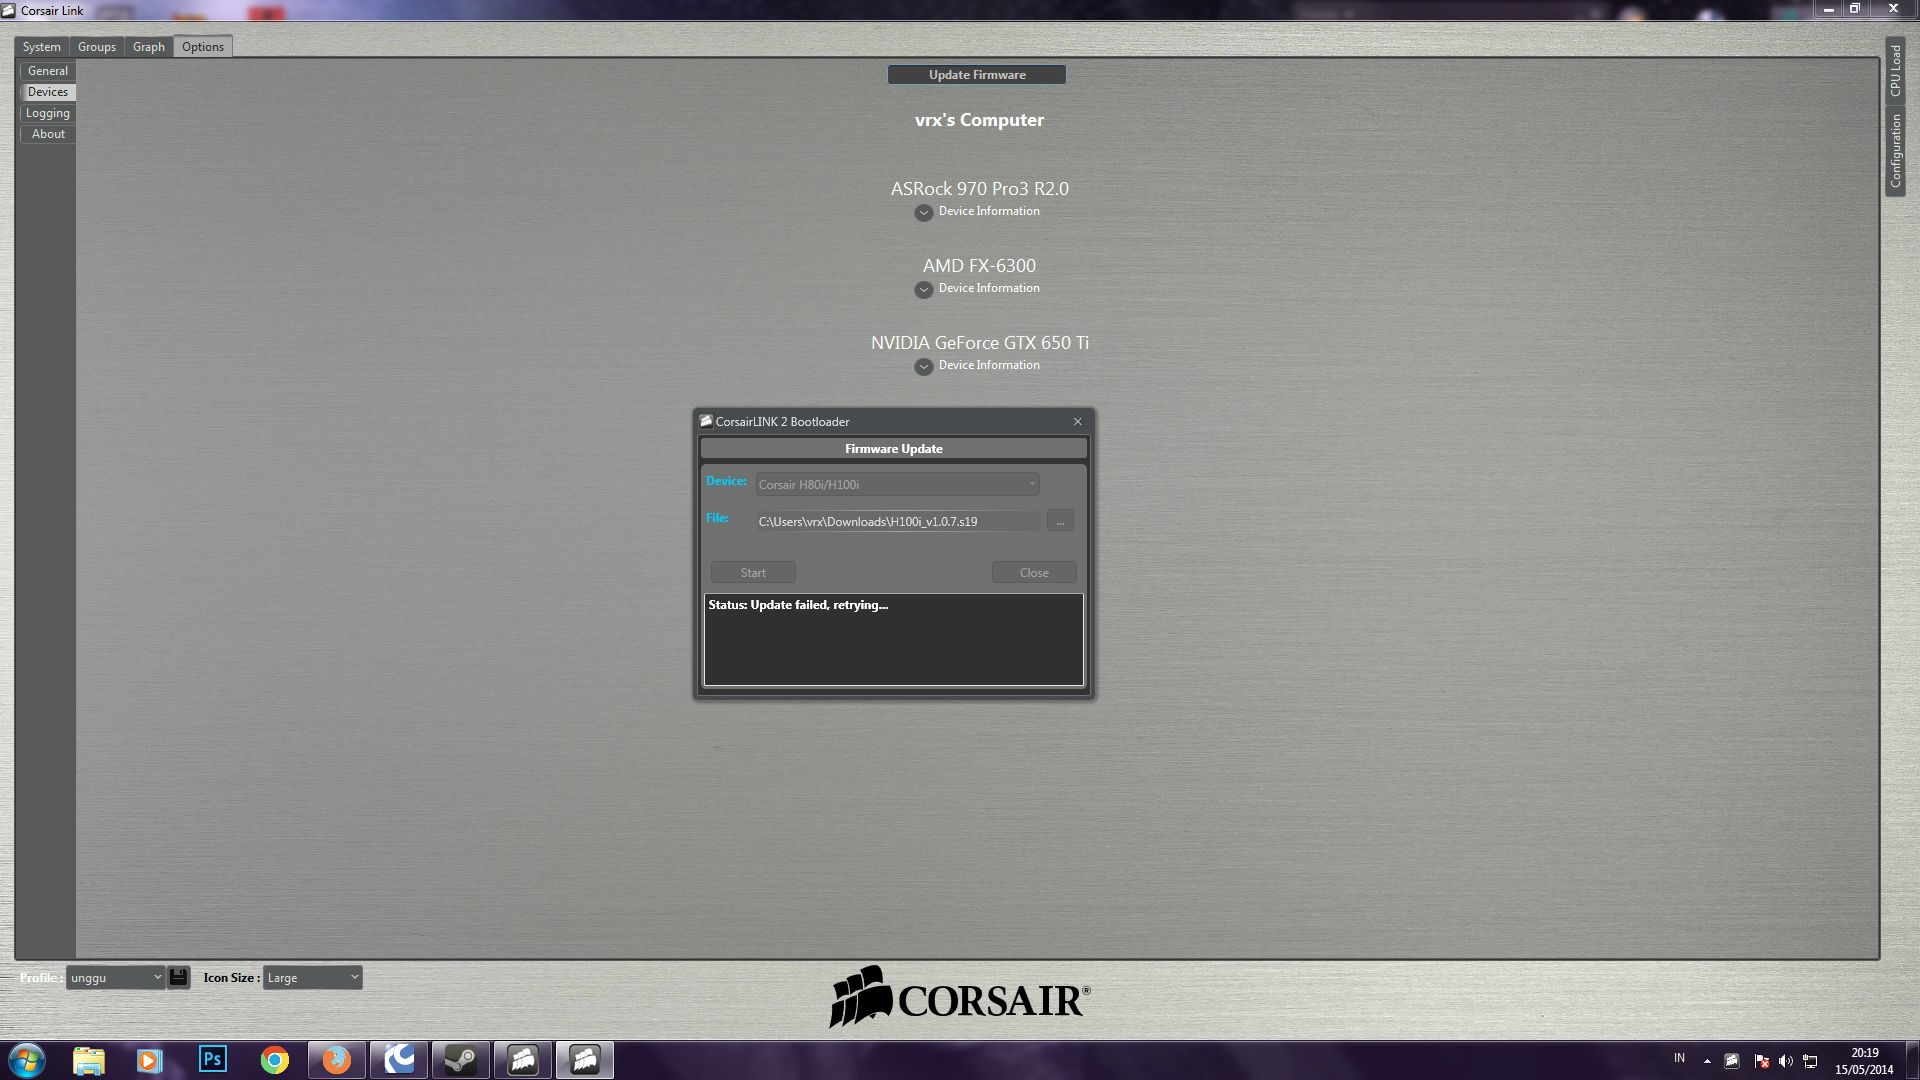1920x1080 pixels.
Task: Select the Options tab
Action: [x=203, y=47]
